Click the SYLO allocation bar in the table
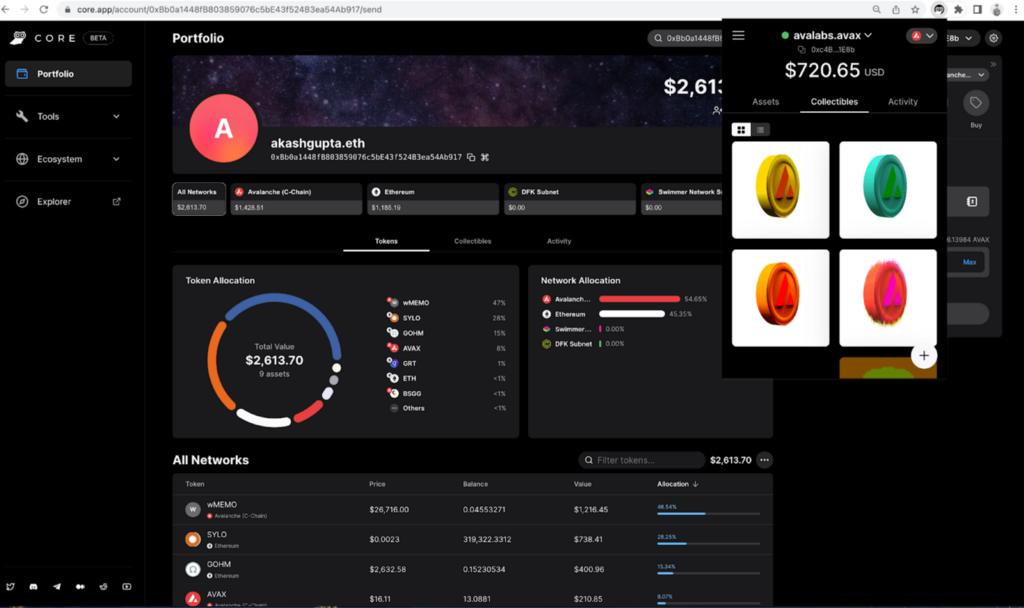Viewport: 1024px width, 608px height. click(708, 543)
